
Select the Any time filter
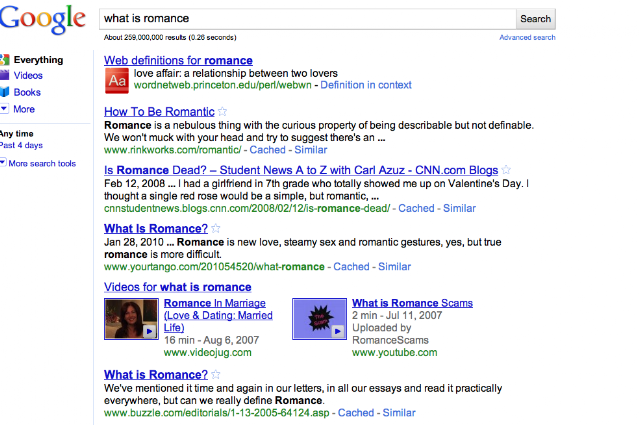(x=17, y=133)
